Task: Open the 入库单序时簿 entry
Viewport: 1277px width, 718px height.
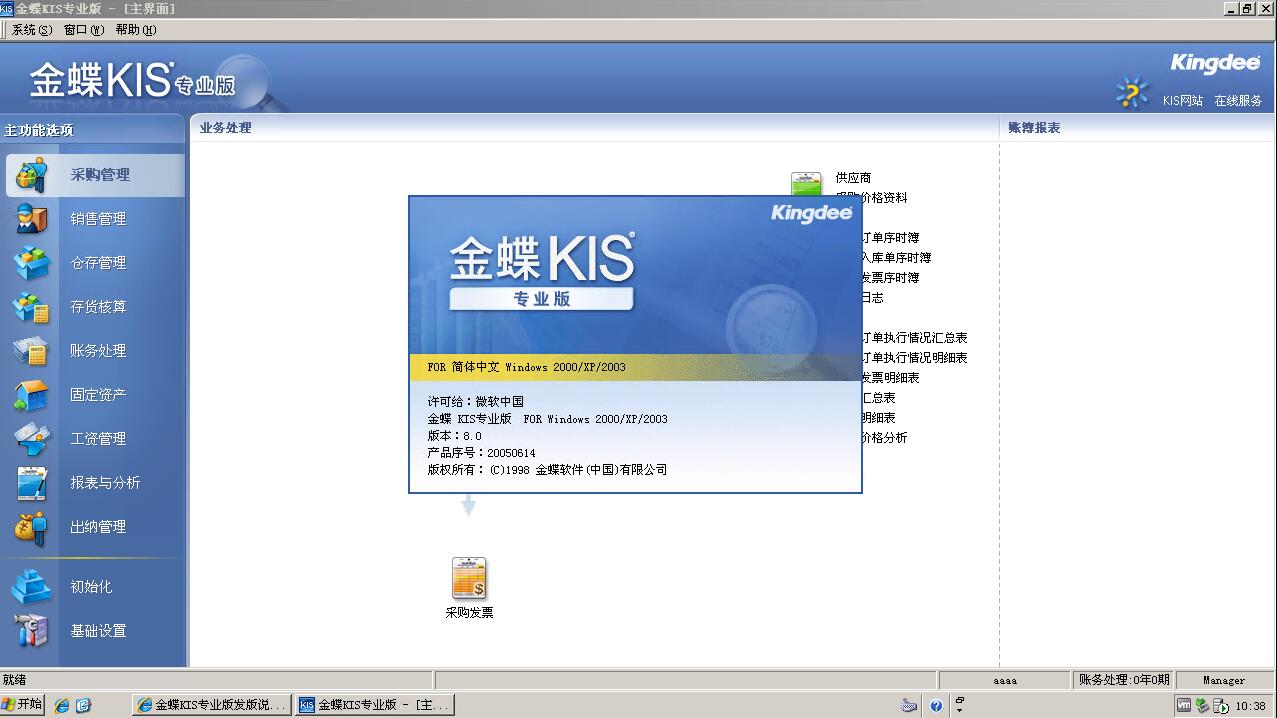Action: (897, 258)
